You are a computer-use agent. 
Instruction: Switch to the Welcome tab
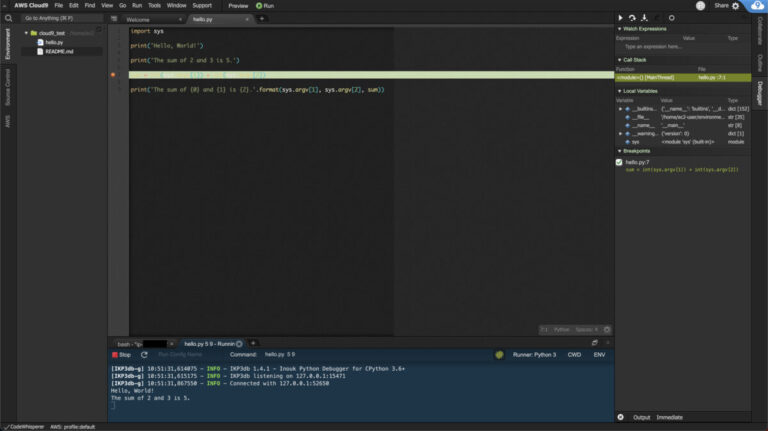click(138, 19)
